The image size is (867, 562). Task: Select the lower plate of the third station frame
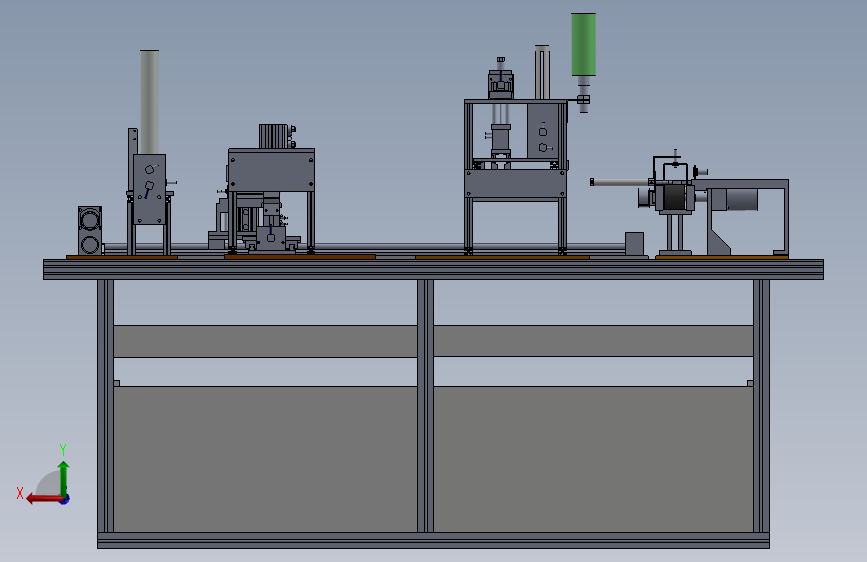pyautogui.click(x=516, y=184)
